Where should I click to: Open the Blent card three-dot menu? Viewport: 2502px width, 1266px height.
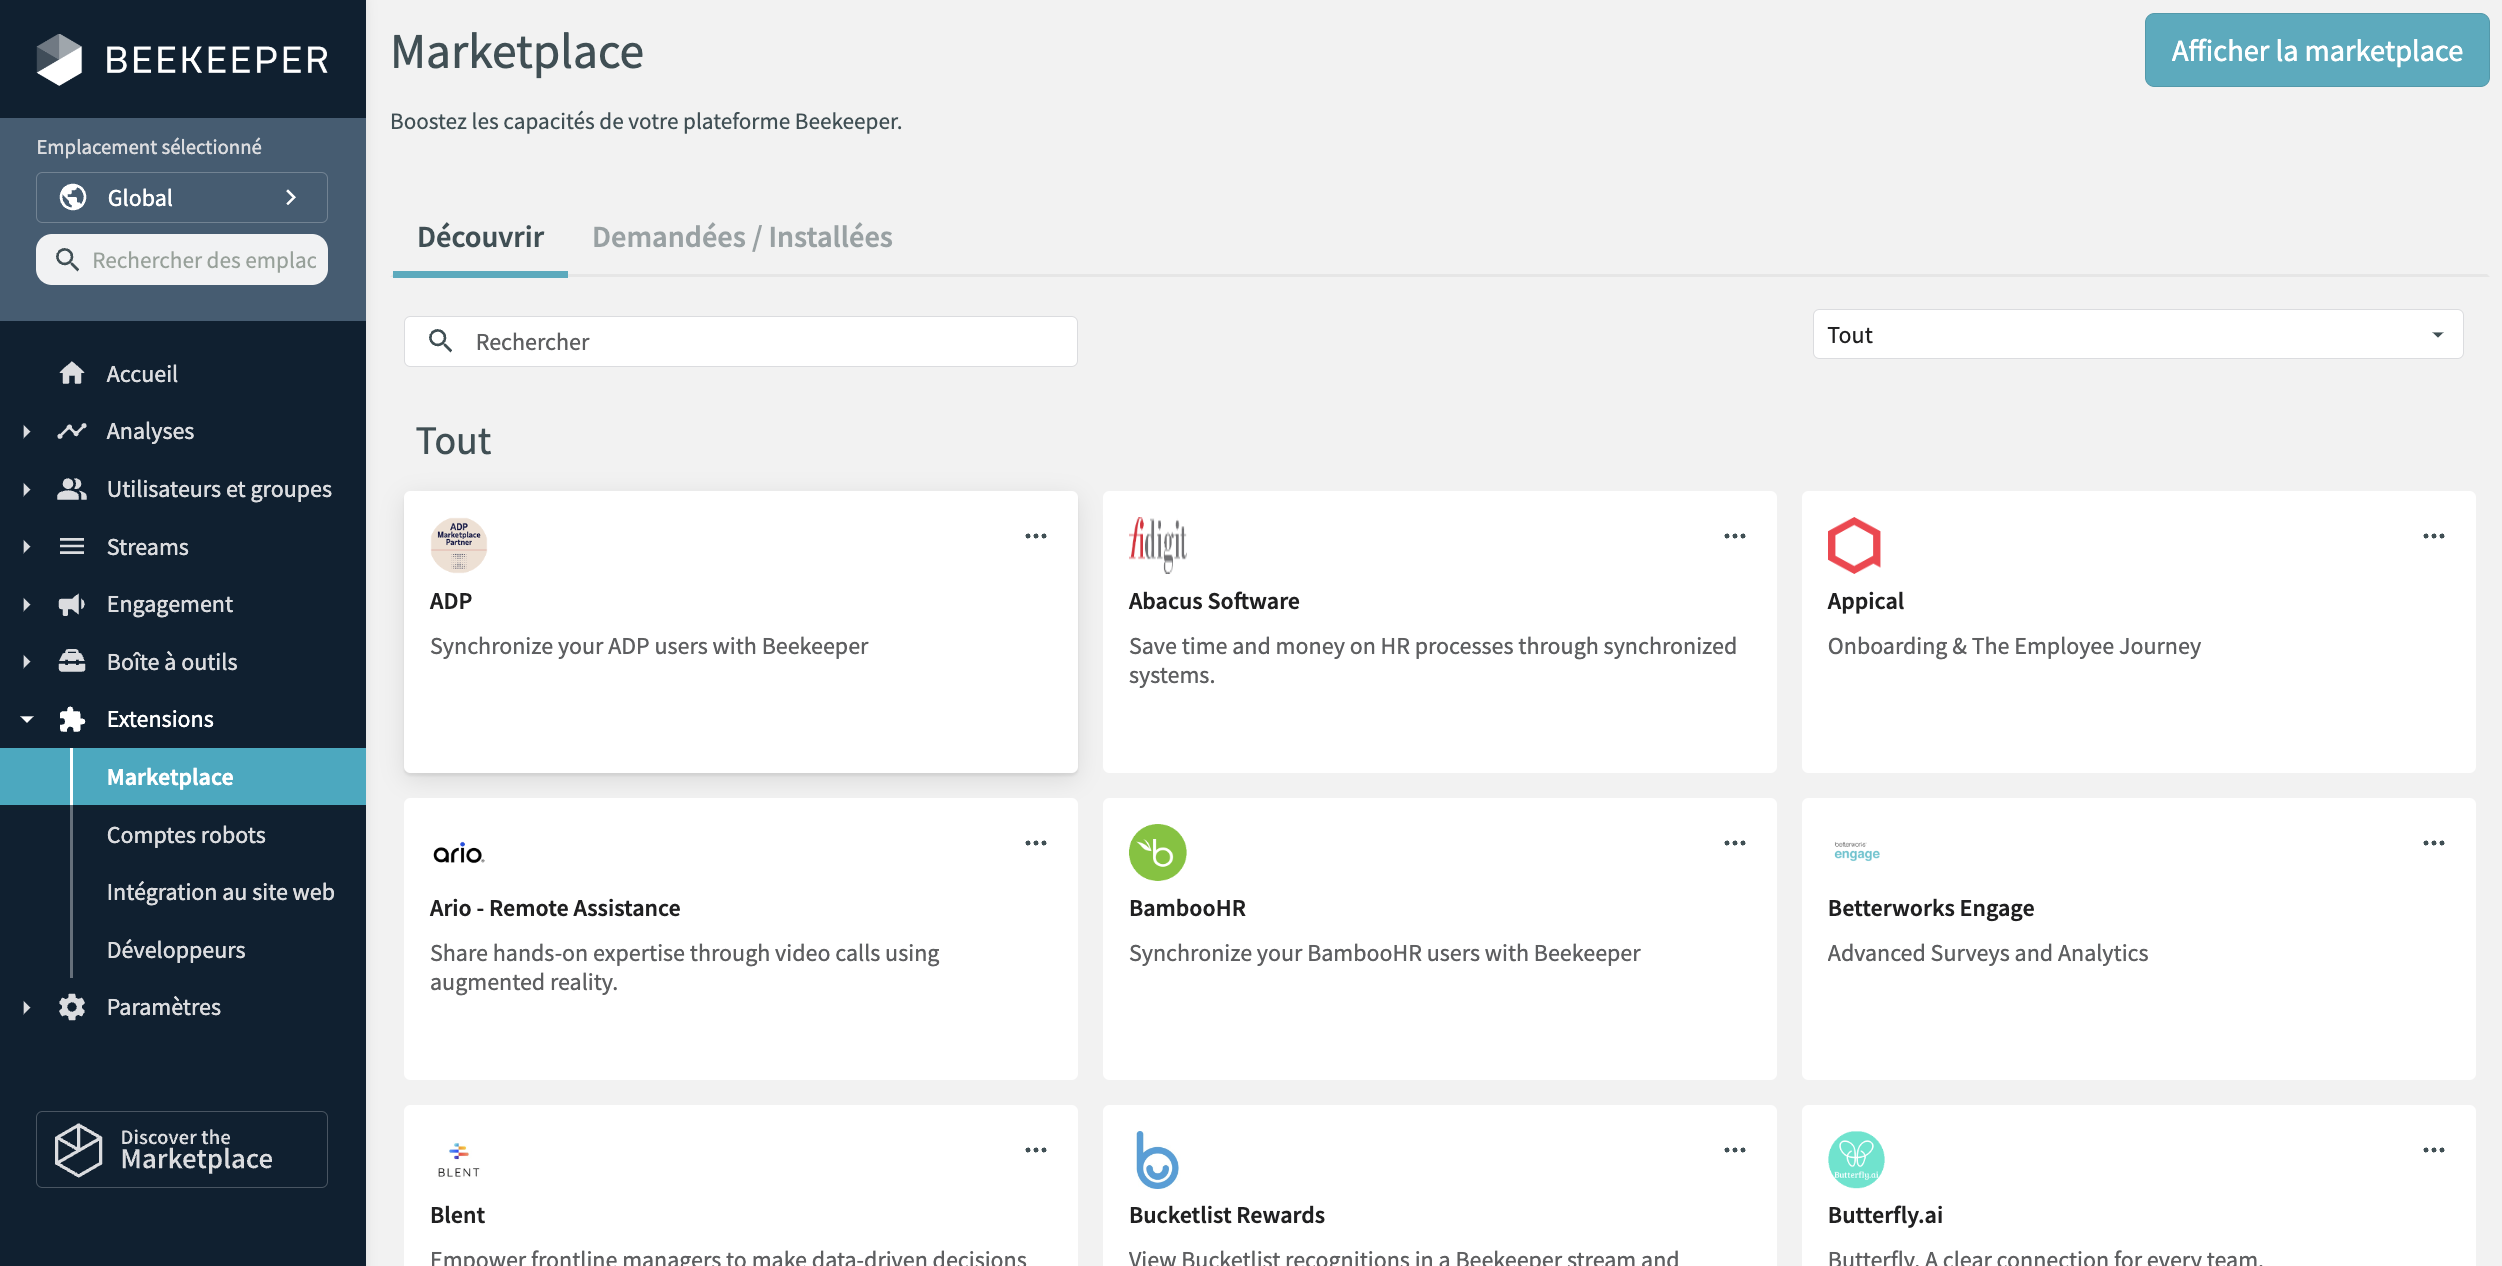pos(1036,1150)
